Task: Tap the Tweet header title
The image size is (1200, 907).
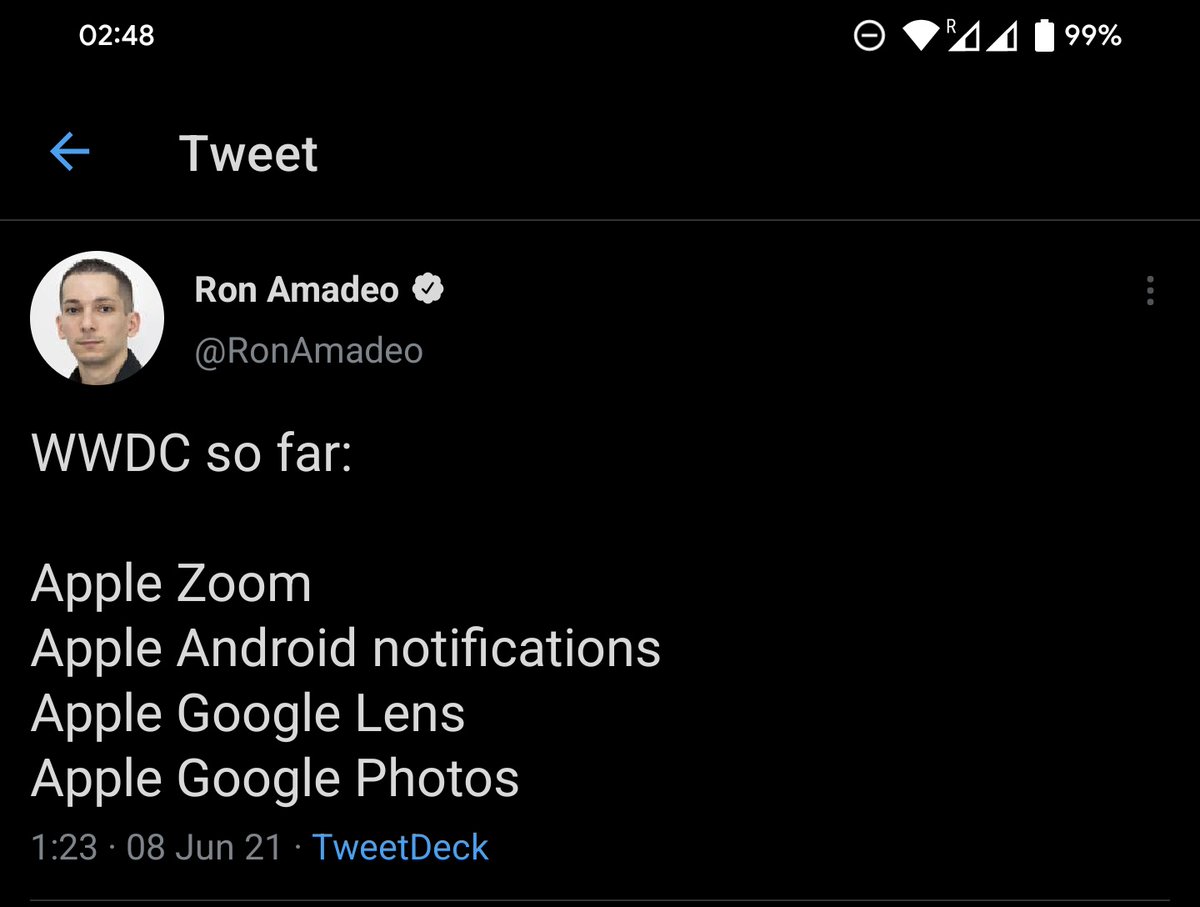Action: pos(249,154)
